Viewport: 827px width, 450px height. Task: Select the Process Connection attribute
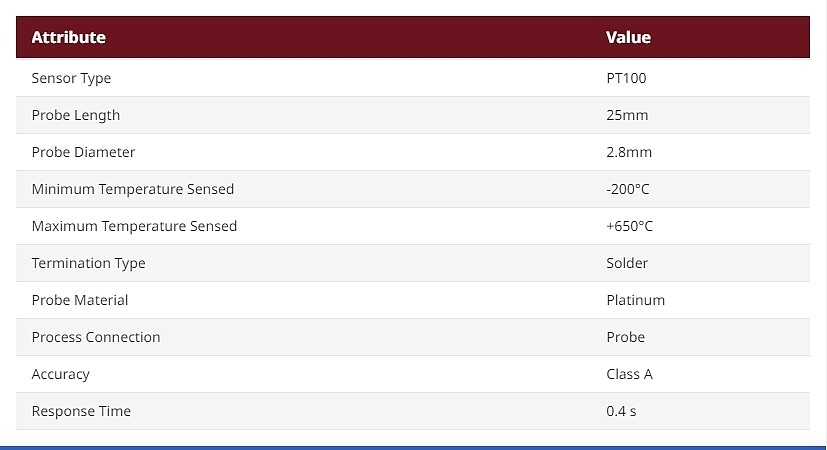coord(96,337)
